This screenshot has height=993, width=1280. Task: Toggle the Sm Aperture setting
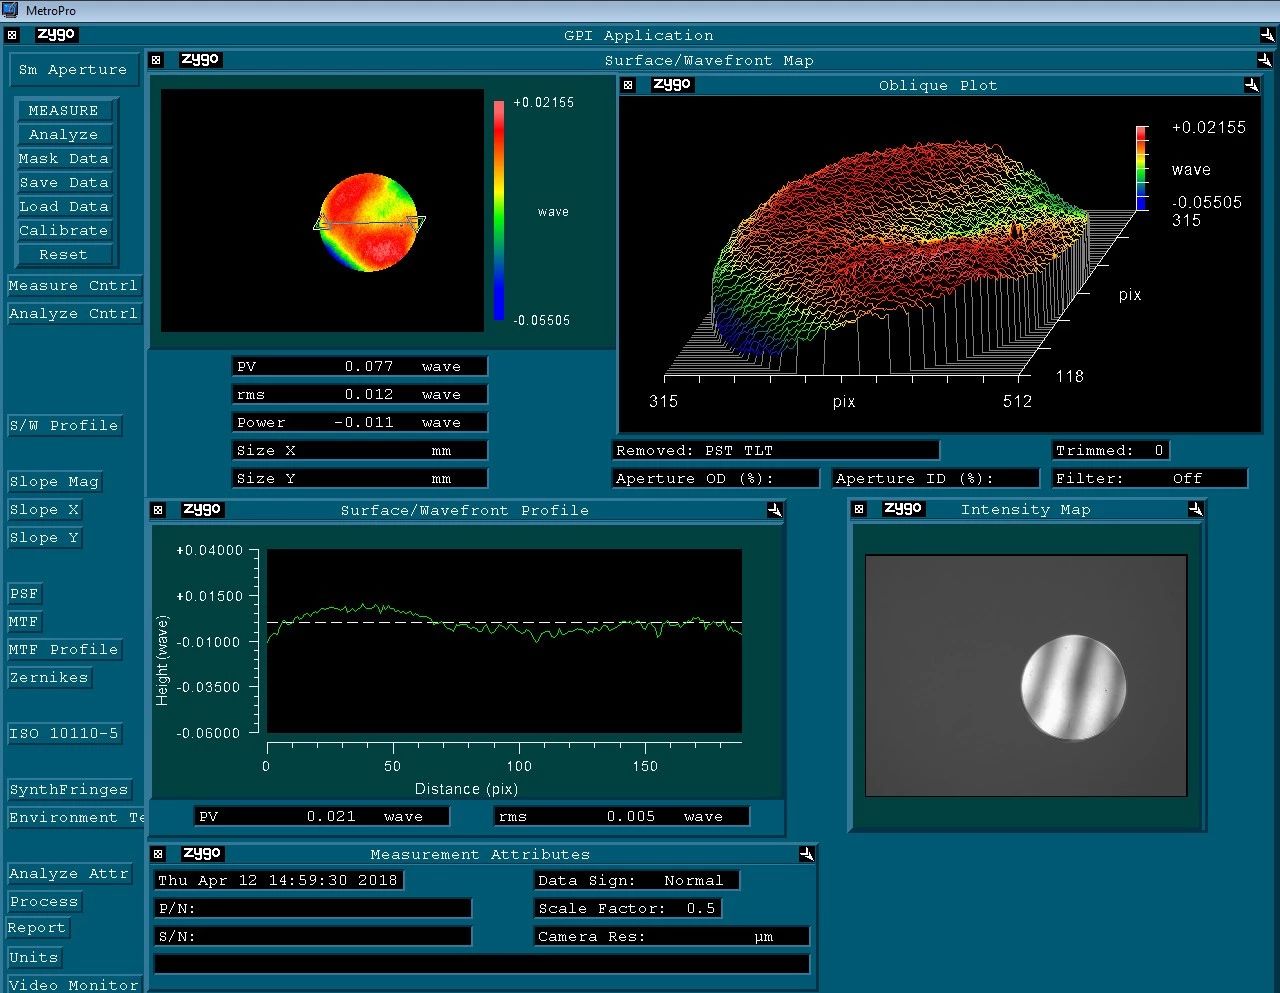(x=73, y=70)
